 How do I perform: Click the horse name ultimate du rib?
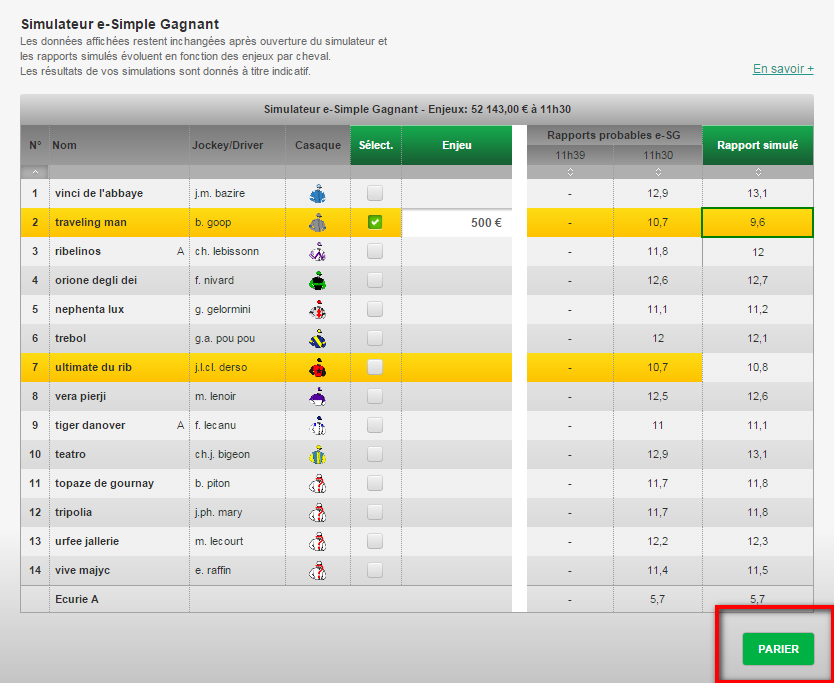pyautogui.click(x=94, y=367)
